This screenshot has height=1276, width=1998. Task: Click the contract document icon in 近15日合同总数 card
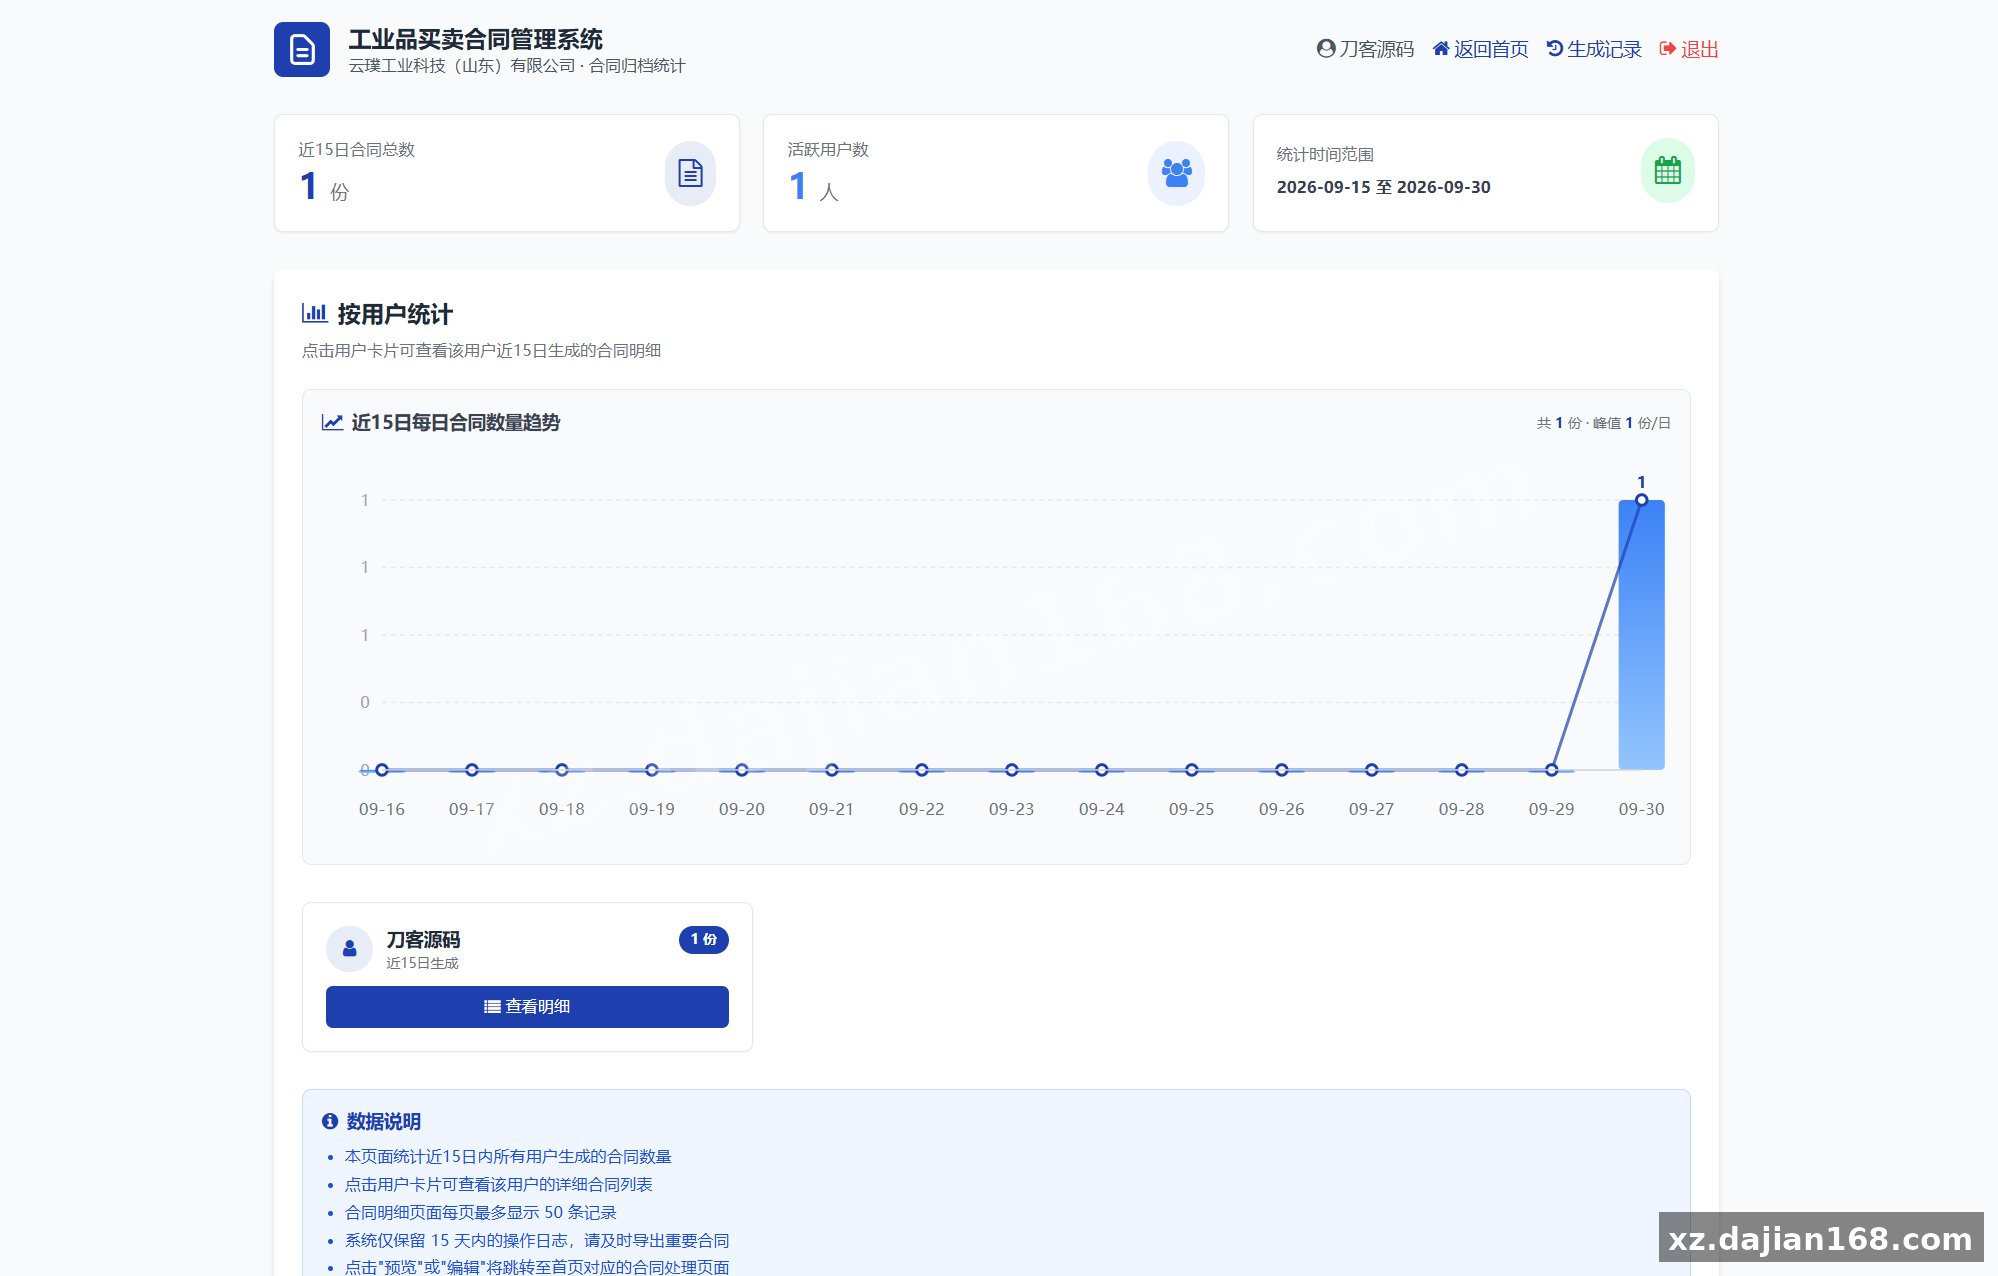click(690, 173)
